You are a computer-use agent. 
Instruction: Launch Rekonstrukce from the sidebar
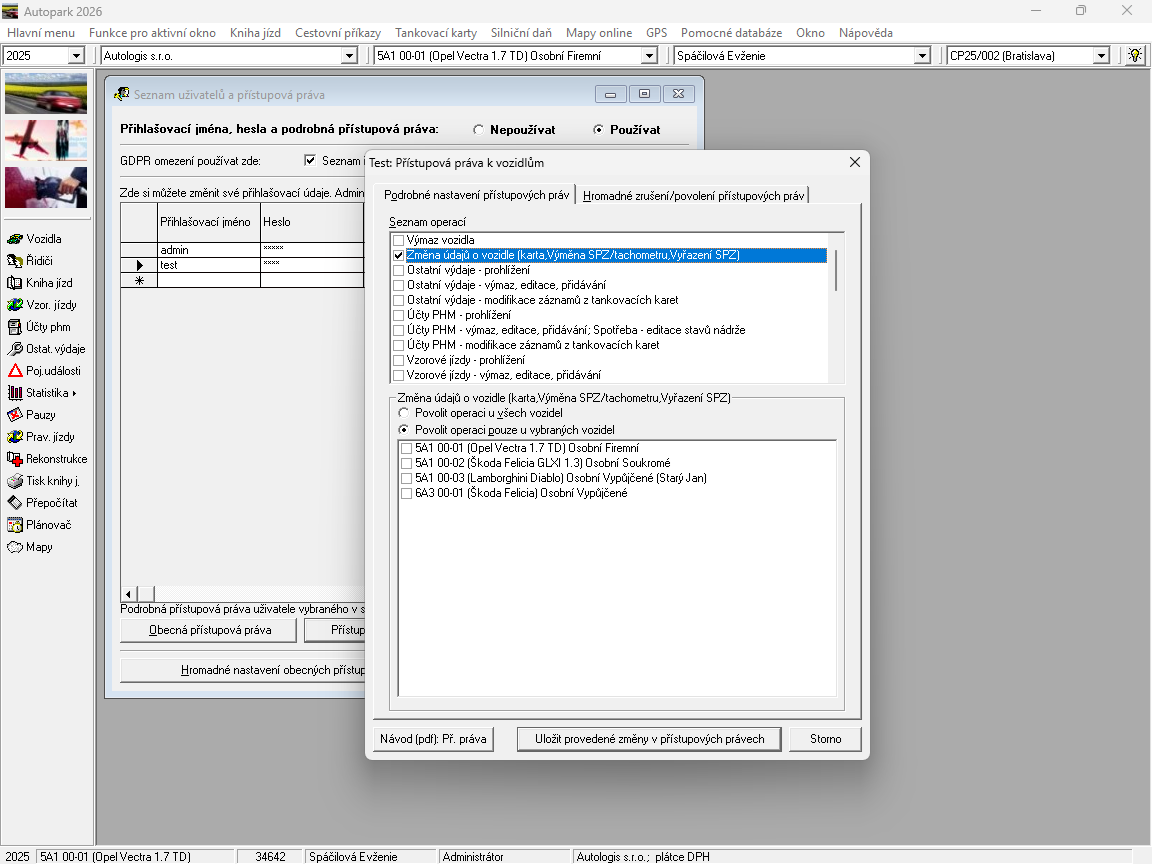pos(16,459)
